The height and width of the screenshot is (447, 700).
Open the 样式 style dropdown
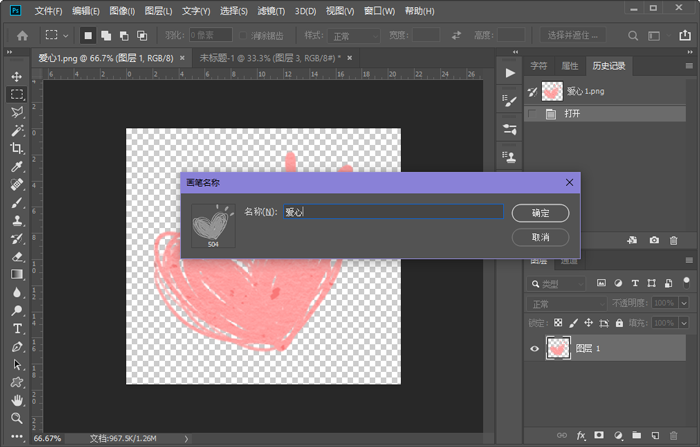click(354, 36)
